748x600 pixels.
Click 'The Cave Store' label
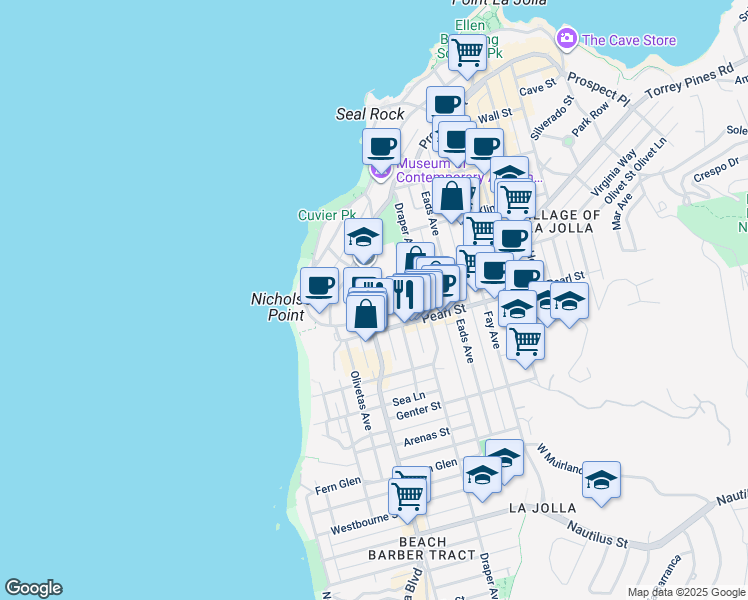[629, 40]
